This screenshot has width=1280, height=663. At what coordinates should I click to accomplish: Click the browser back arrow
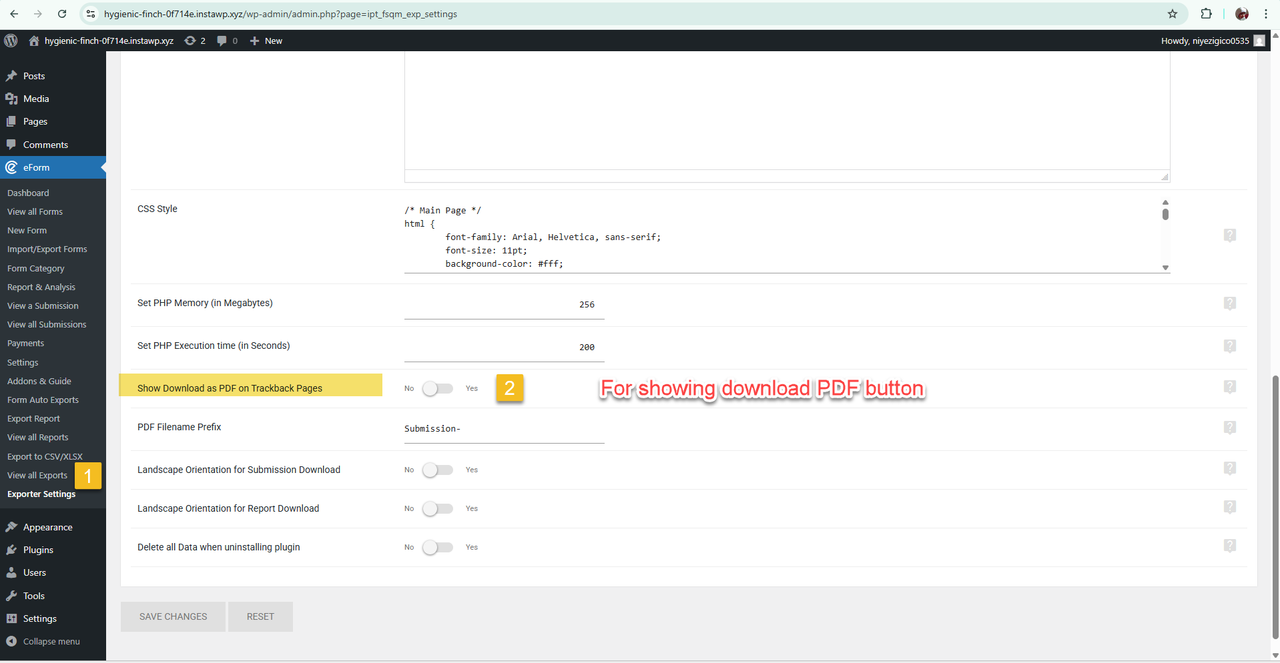click(14, 14)
